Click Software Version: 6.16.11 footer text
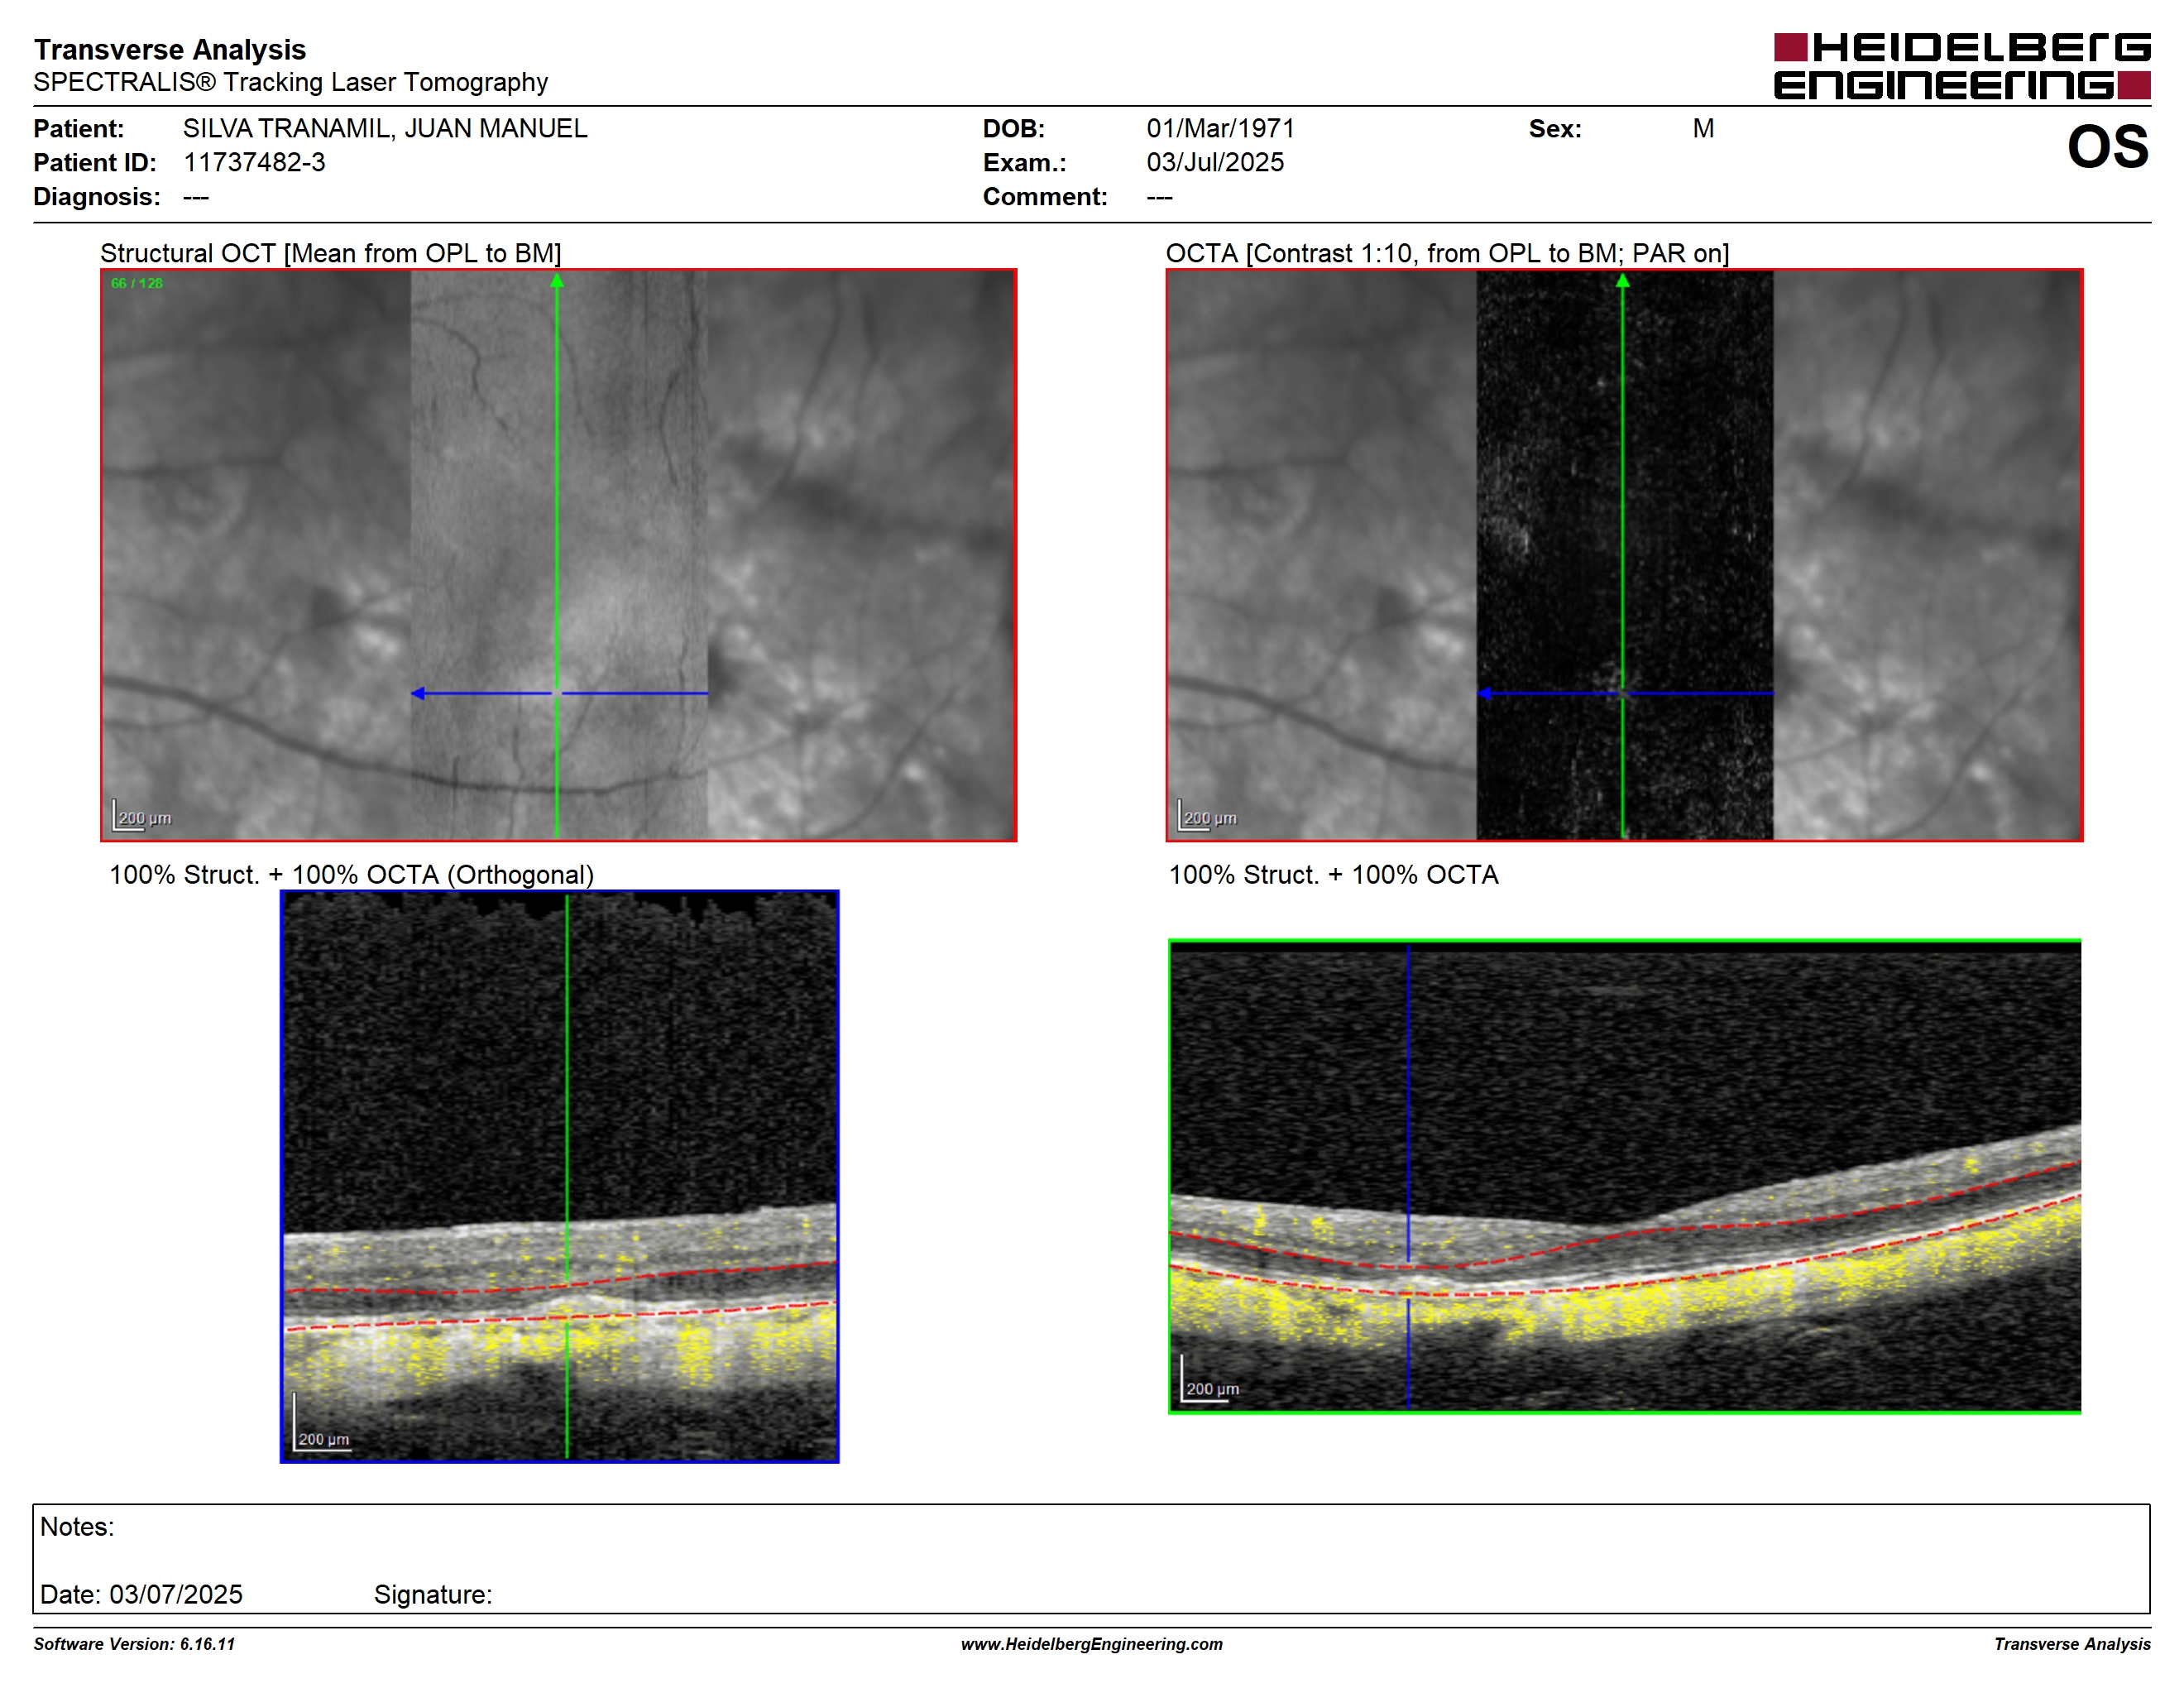Image resolution: width=2184 pixels, height=1688 pixels. pos(134,1644)
